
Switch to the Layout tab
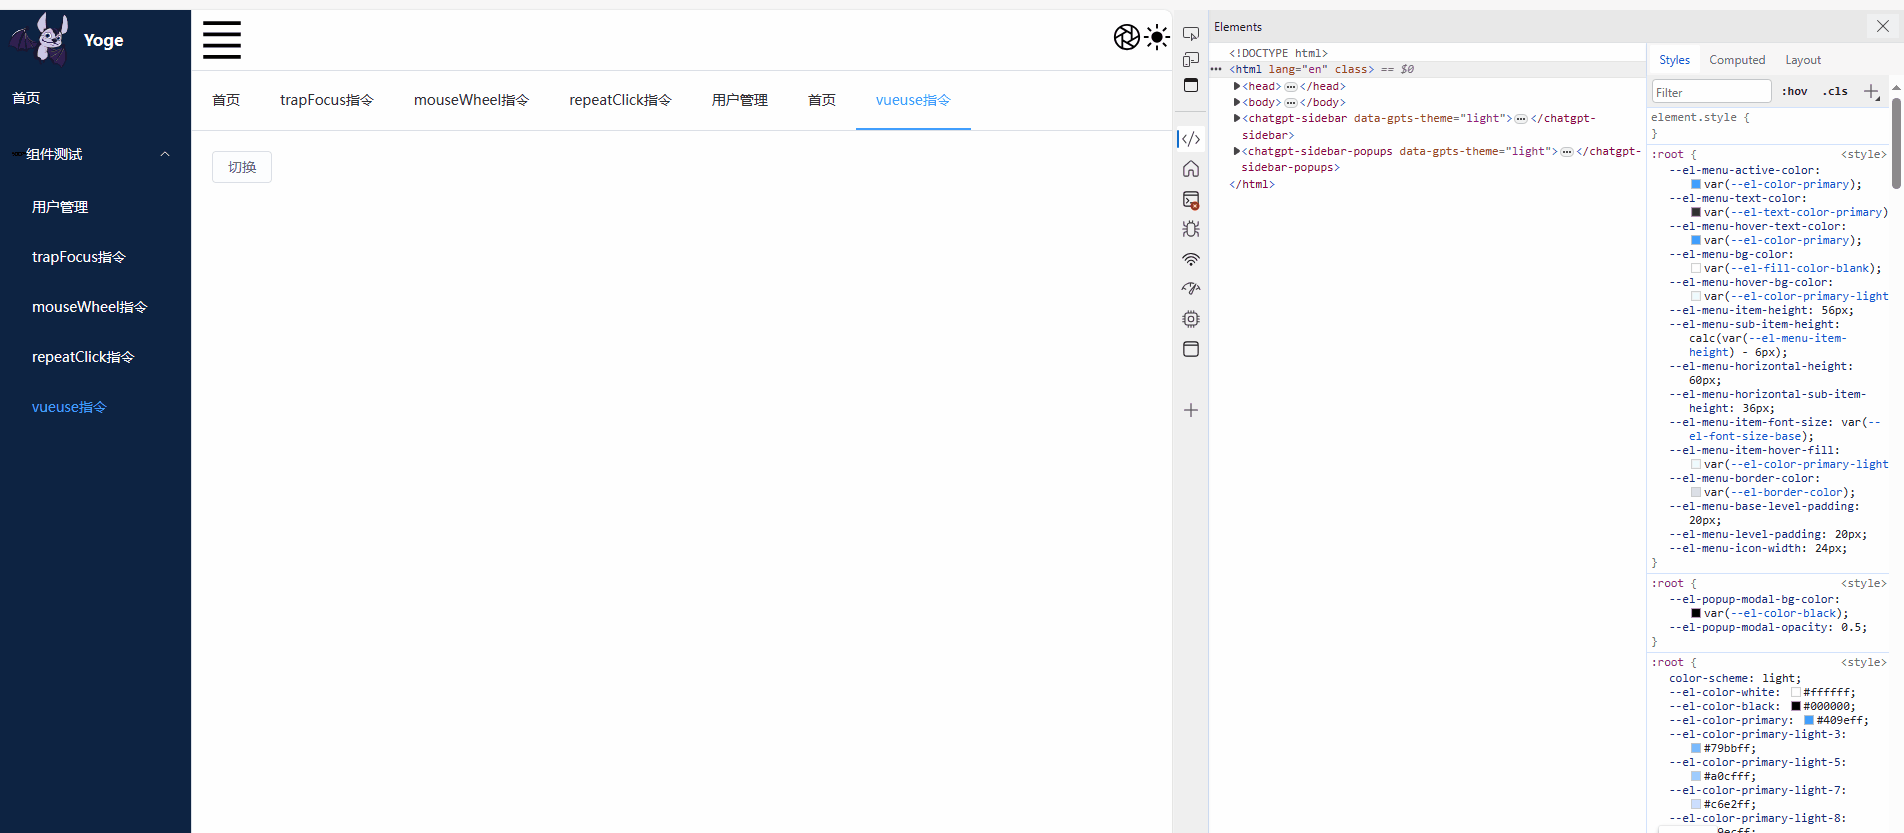pos(1803,60)
